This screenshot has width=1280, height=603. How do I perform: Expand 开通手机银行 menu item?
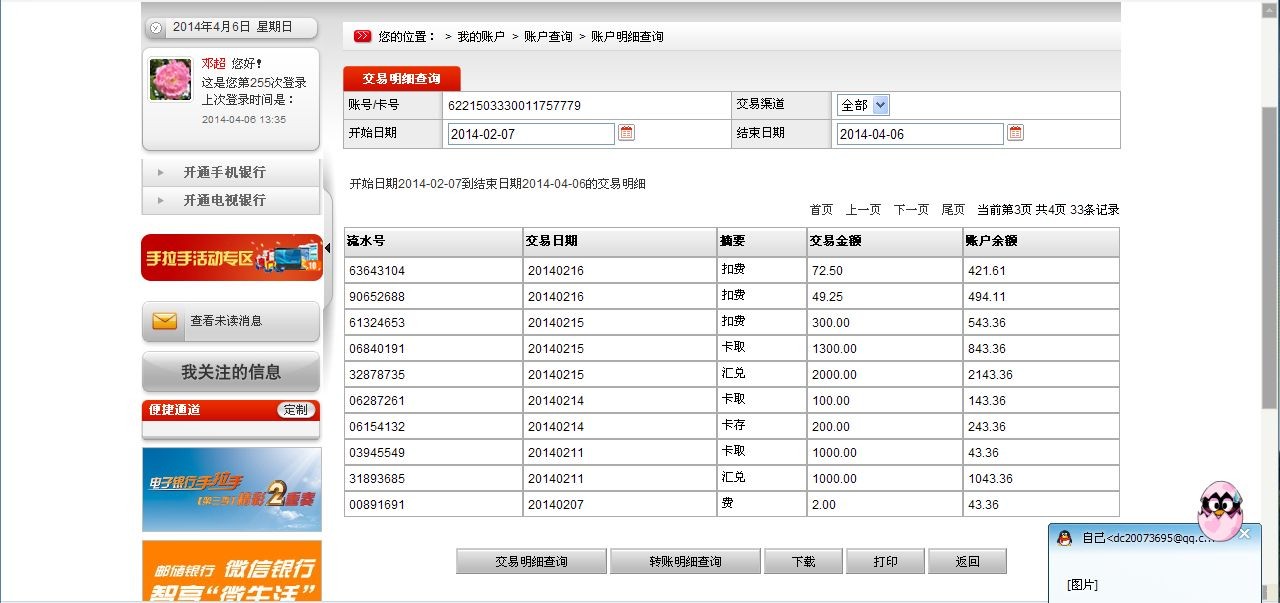(224, 172)
